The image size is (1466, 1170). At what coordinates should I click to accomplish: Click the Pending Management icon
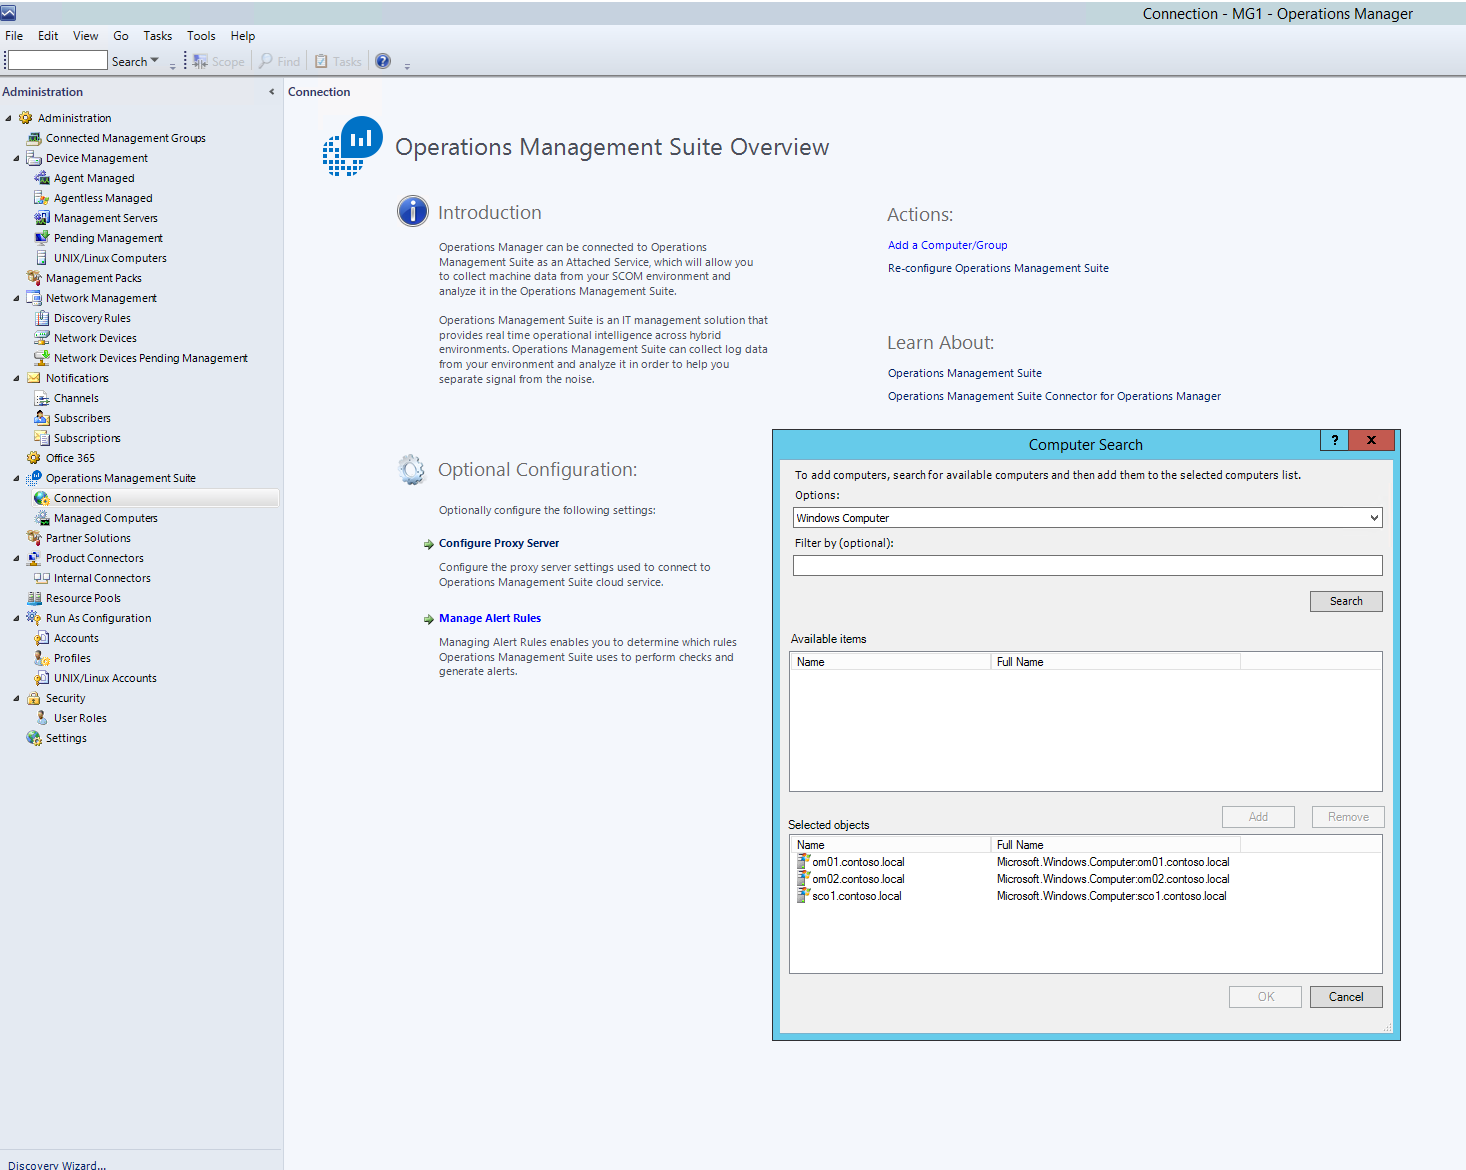[x=42, y=238]
